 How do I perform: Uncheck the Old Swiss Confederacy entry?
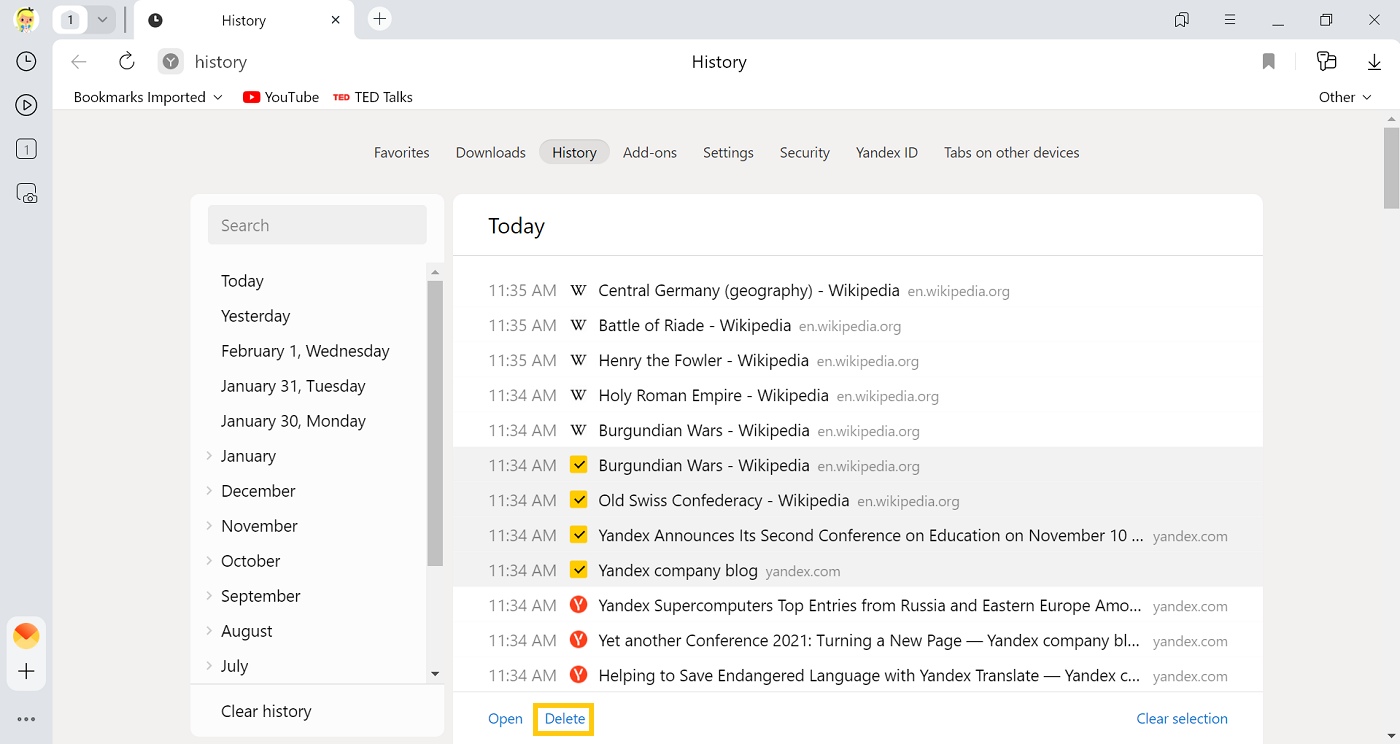coord(578,500)
